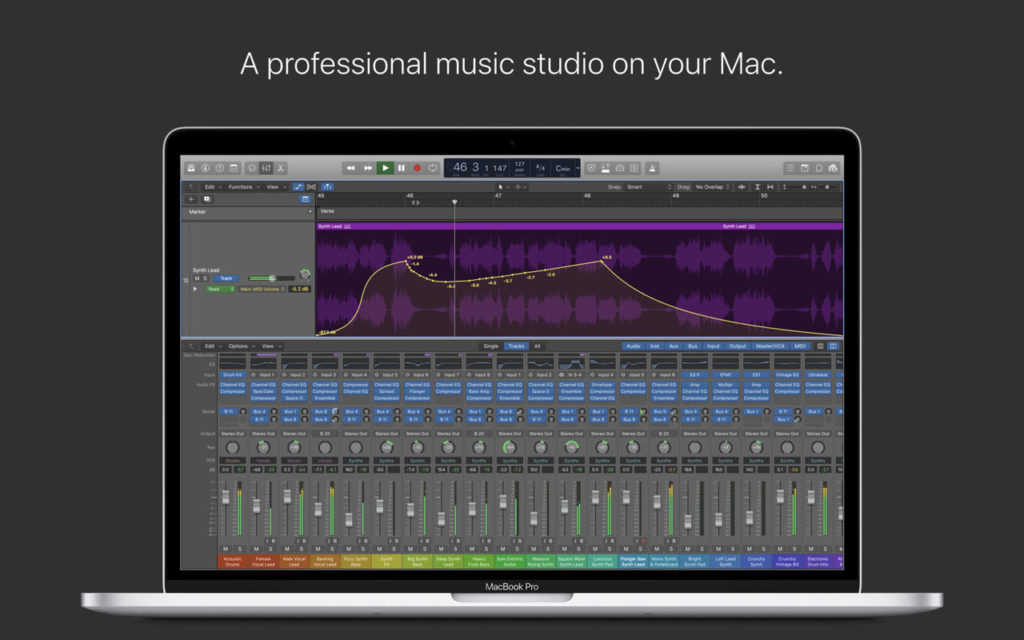1024x640 pixels.
Task: Click the Audio filter button in the Mixer
Action: point(633,346)
